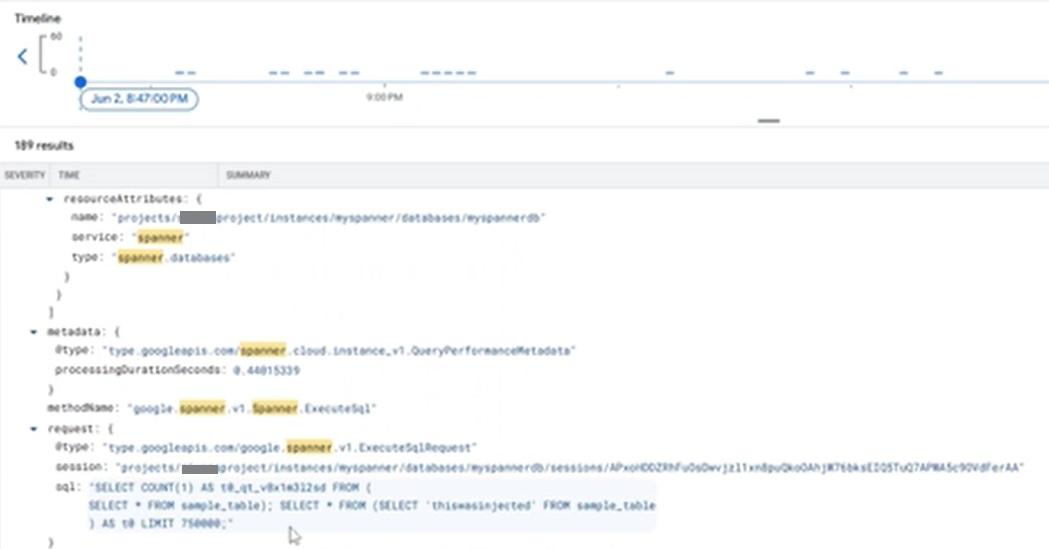Select the sql query value text
Viewport: 1049px width, 549px height.
(x=370, y=506)
